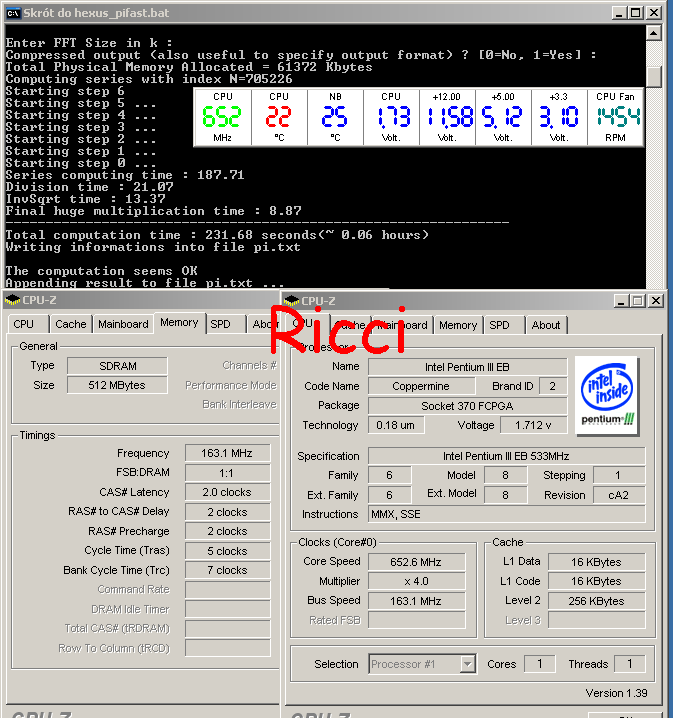Viewport: 673px width, 718px height.
Task: Open the Processor #1 selection dropdown
Action: click(467, 664)
